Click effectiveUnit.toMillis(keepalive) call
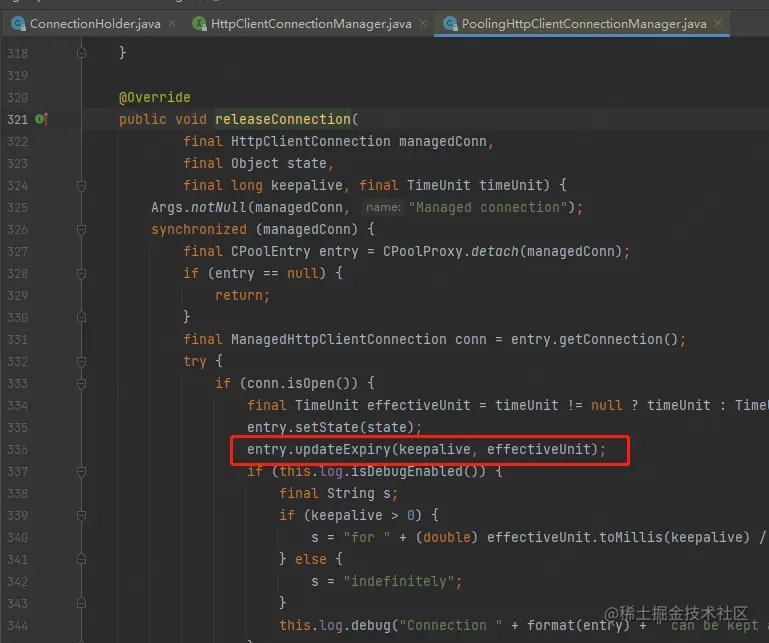 618,538
